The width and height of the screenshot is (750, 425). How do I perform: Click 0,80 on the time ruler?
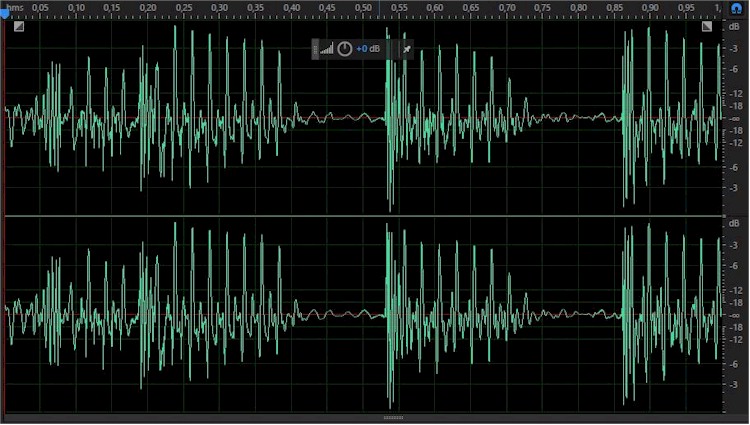[x=579, y=8]
